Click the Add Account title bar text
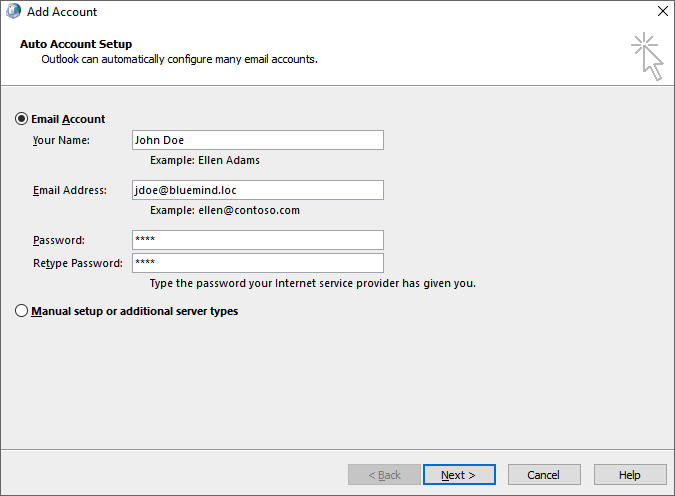Viewport: 675px width, 496px height. [x=62, y=12]
